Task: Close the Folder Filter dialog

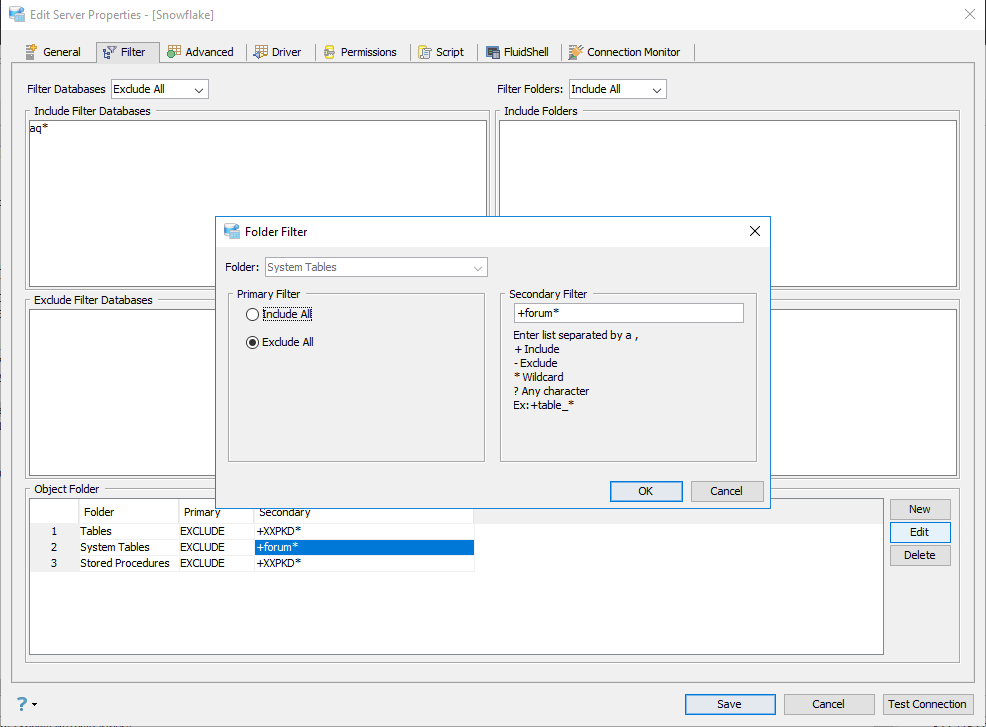Action: tap(755, 231)
